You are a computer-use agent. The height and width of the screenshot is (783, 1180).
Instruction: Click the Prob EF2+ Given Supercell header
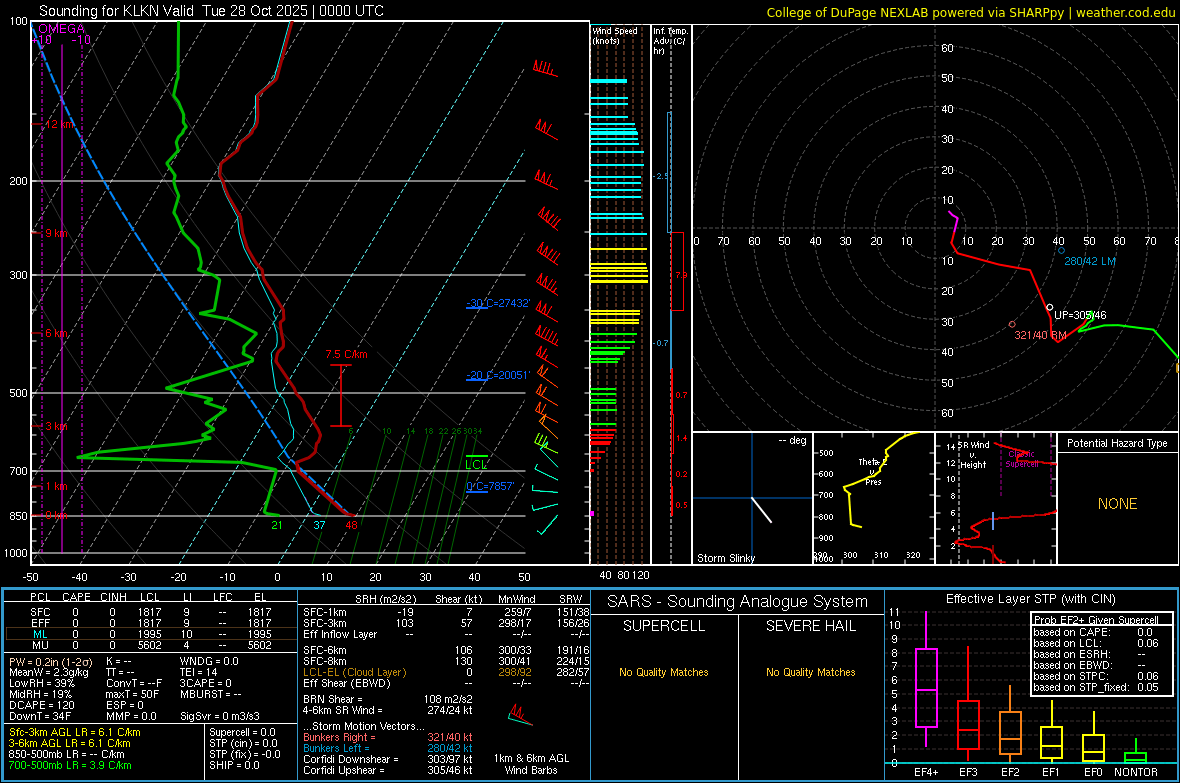click(x=1096, y=620)
